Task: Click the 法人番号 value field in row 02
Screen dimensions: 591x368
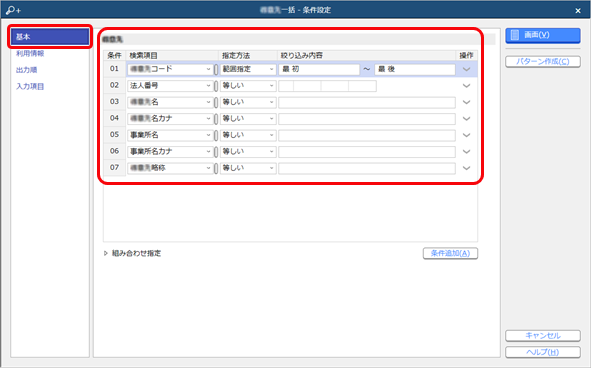Action: 327,86
